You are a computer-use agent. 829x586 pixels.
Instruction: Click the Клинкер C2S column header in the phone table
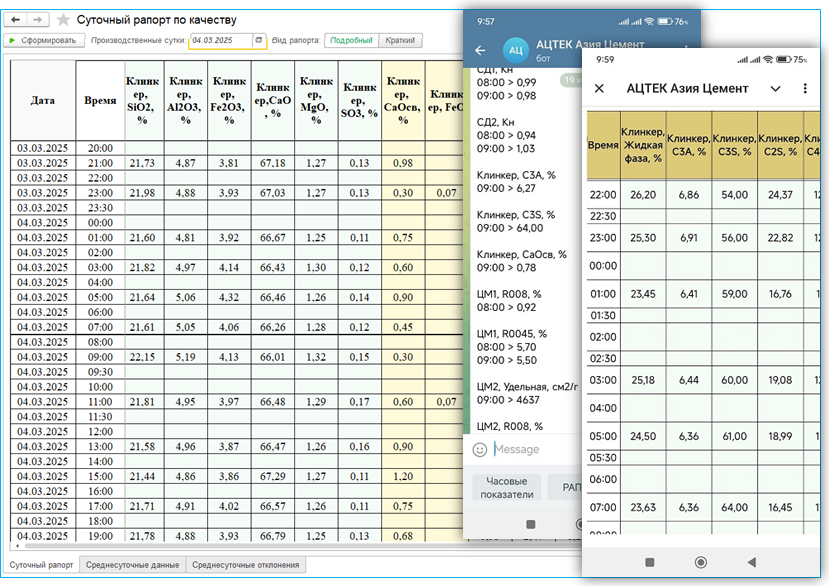click(x=780, y=145)
